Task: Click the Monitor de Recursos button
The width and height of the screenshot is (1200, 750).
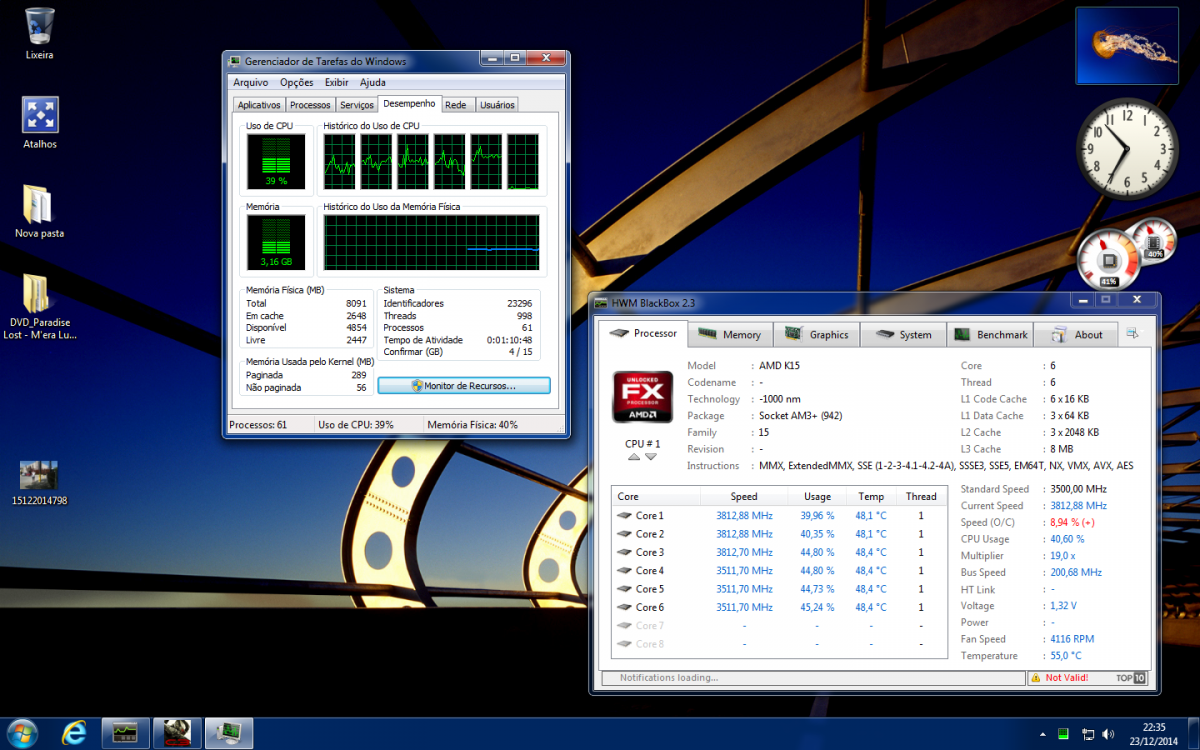Action: click(464, 386)
